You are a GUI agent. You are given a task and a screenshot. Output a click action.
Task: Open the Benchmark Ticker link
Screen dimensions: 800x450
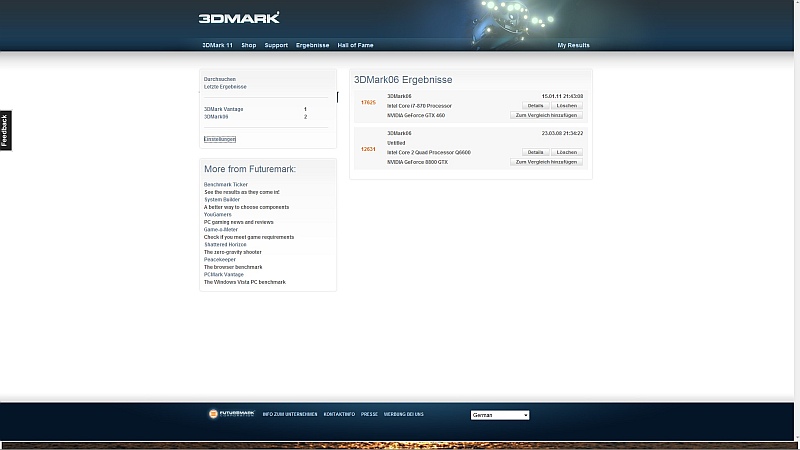(x=226, y=184)
